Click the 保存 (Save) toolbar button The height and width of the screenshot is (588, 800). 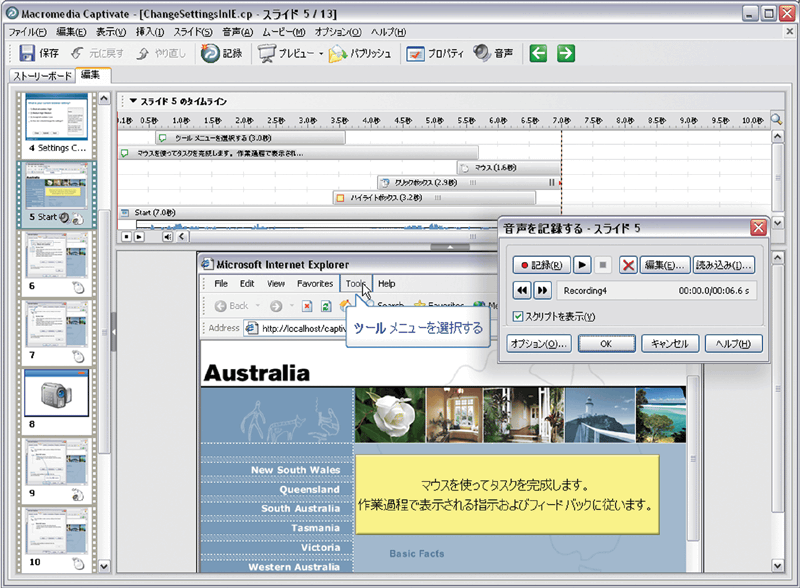point(39,53)
